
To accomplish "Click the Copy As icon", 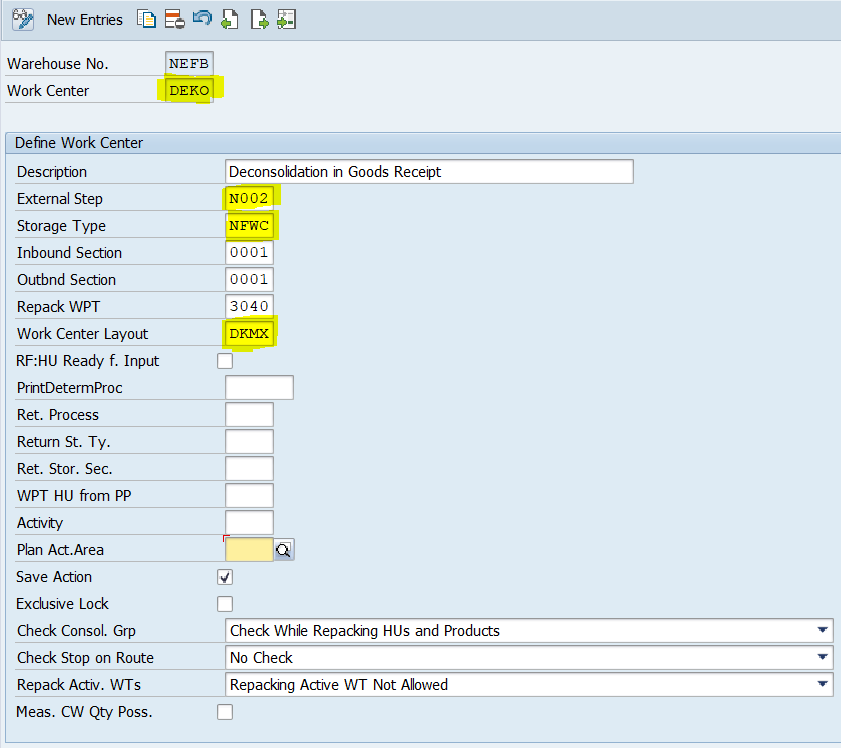I will point(147,19).
